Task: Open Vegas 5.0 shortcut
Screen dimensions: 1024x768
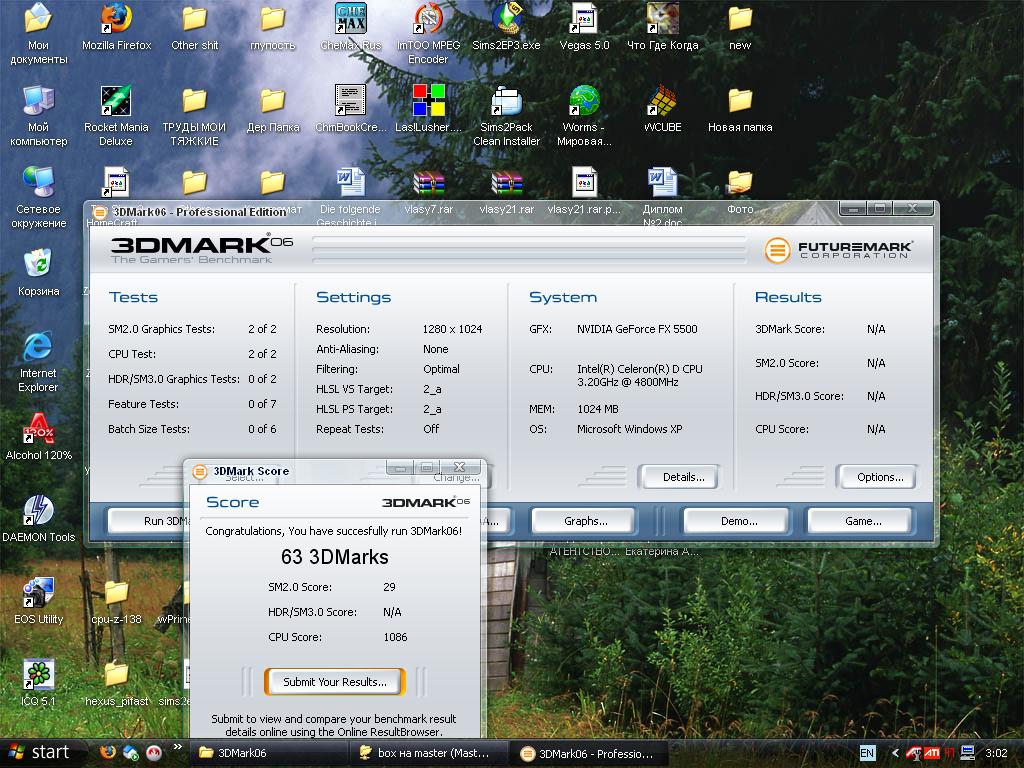Action: 584,27
